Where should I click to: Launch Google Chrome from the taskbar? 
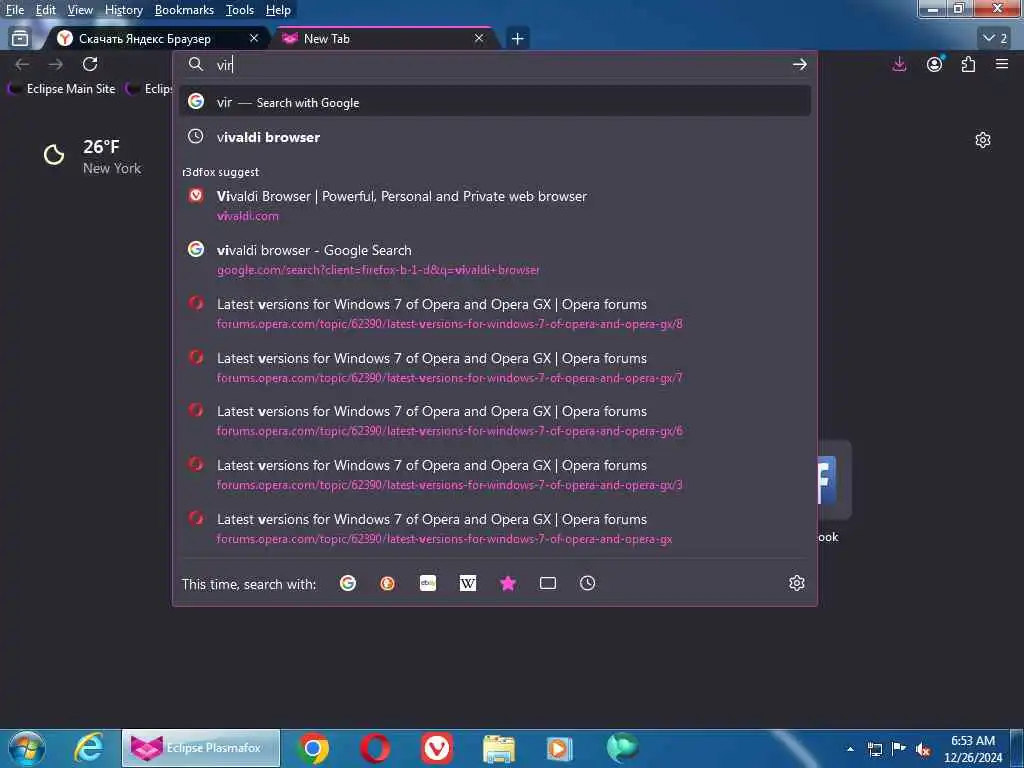pyautogui.click(x=313, y=748)
